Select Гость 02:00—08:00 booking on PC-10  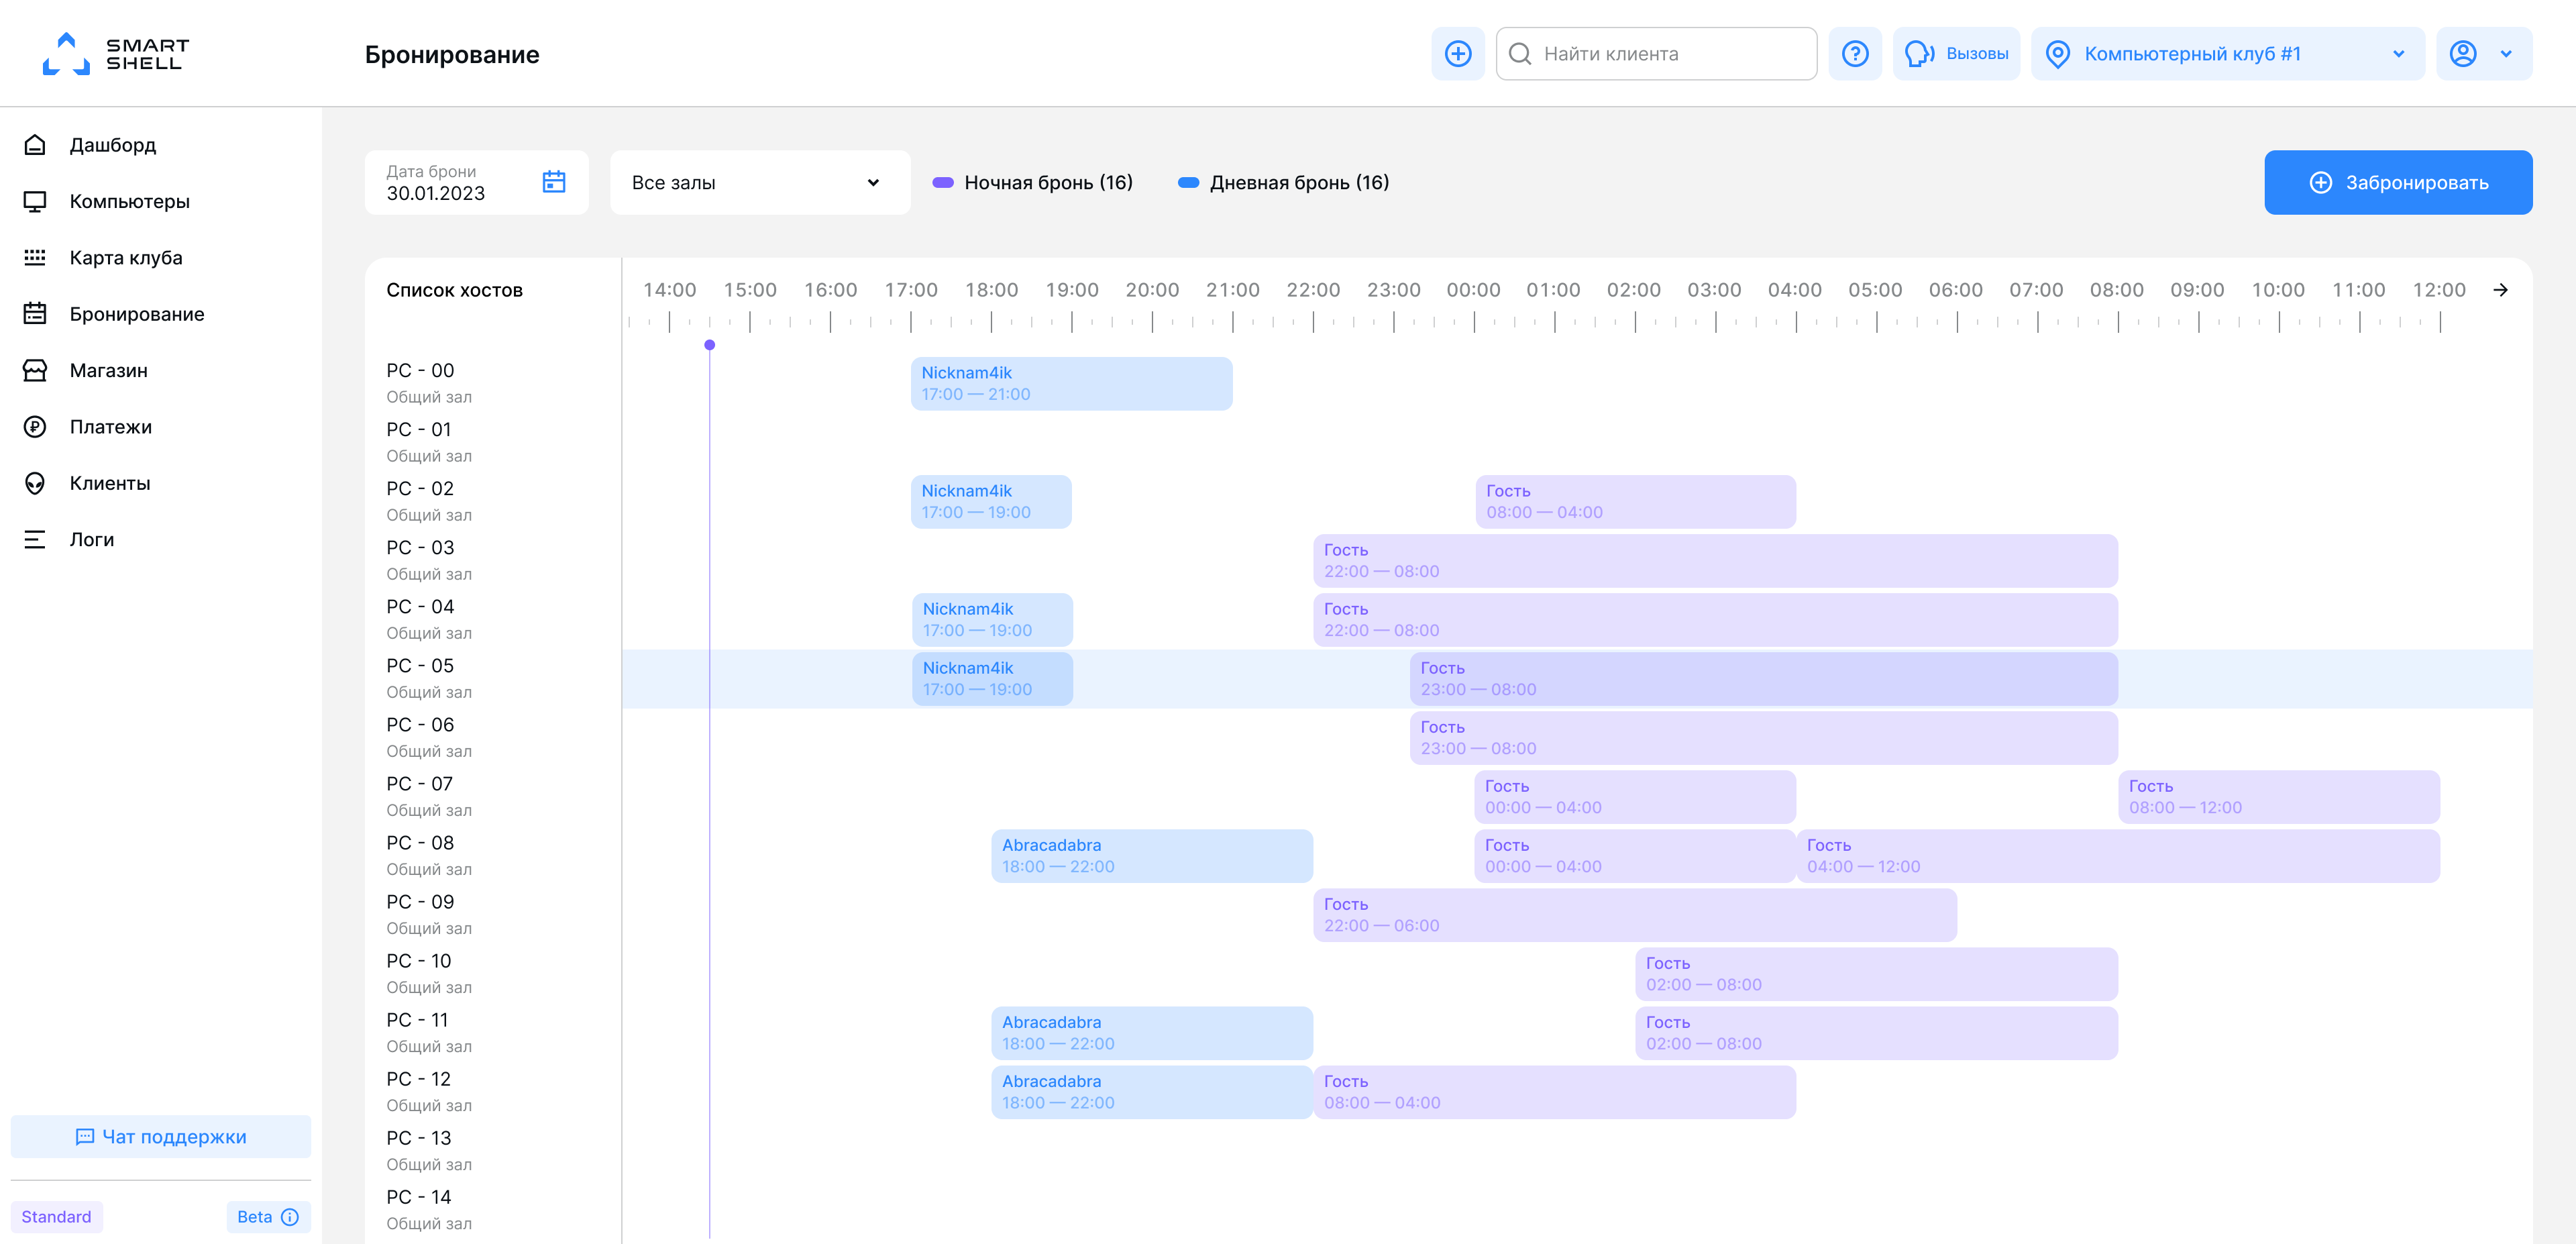pos(1877,973)
